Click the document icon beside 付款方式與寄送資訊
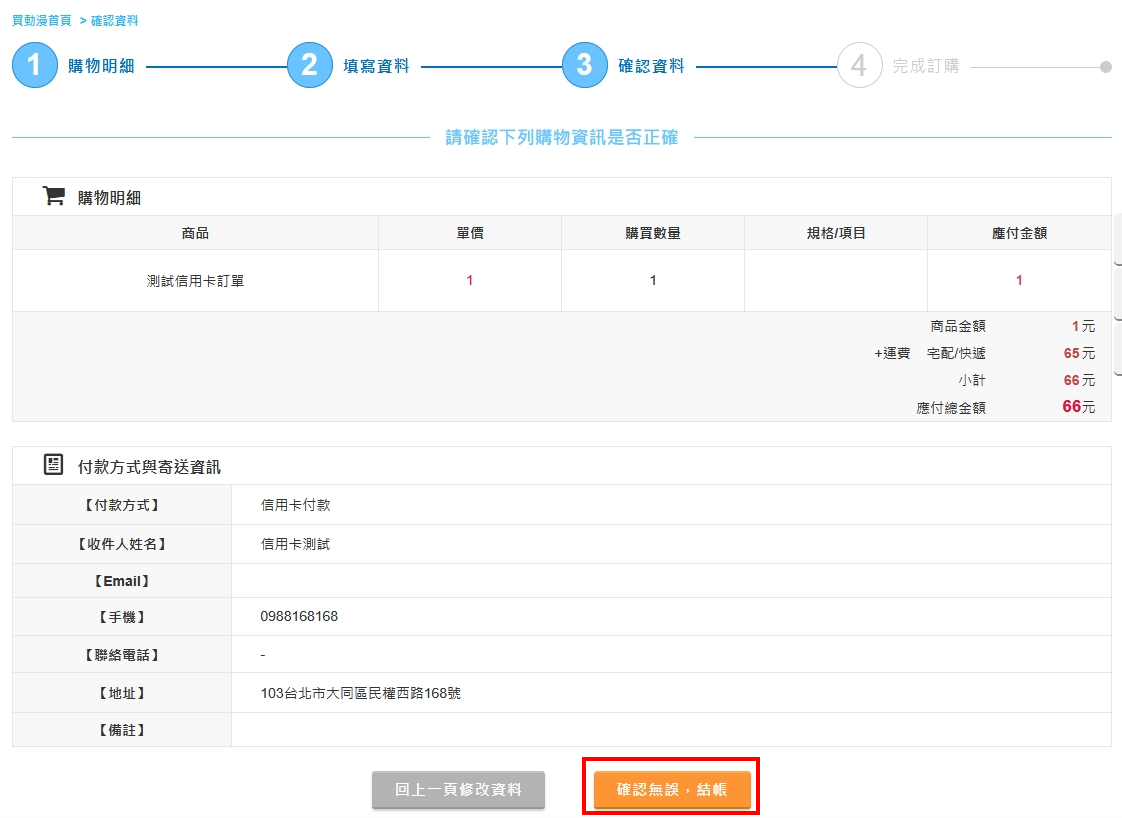1122x818 pixels. [53, 465]
